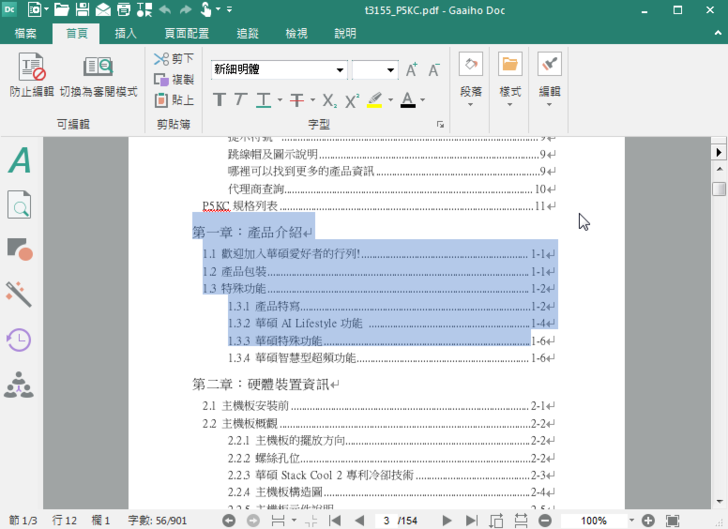This screenshot has width=728, height=529.
Task: Click the 防止編輯 prevent-editing icon
Action: tap(32, 68)
